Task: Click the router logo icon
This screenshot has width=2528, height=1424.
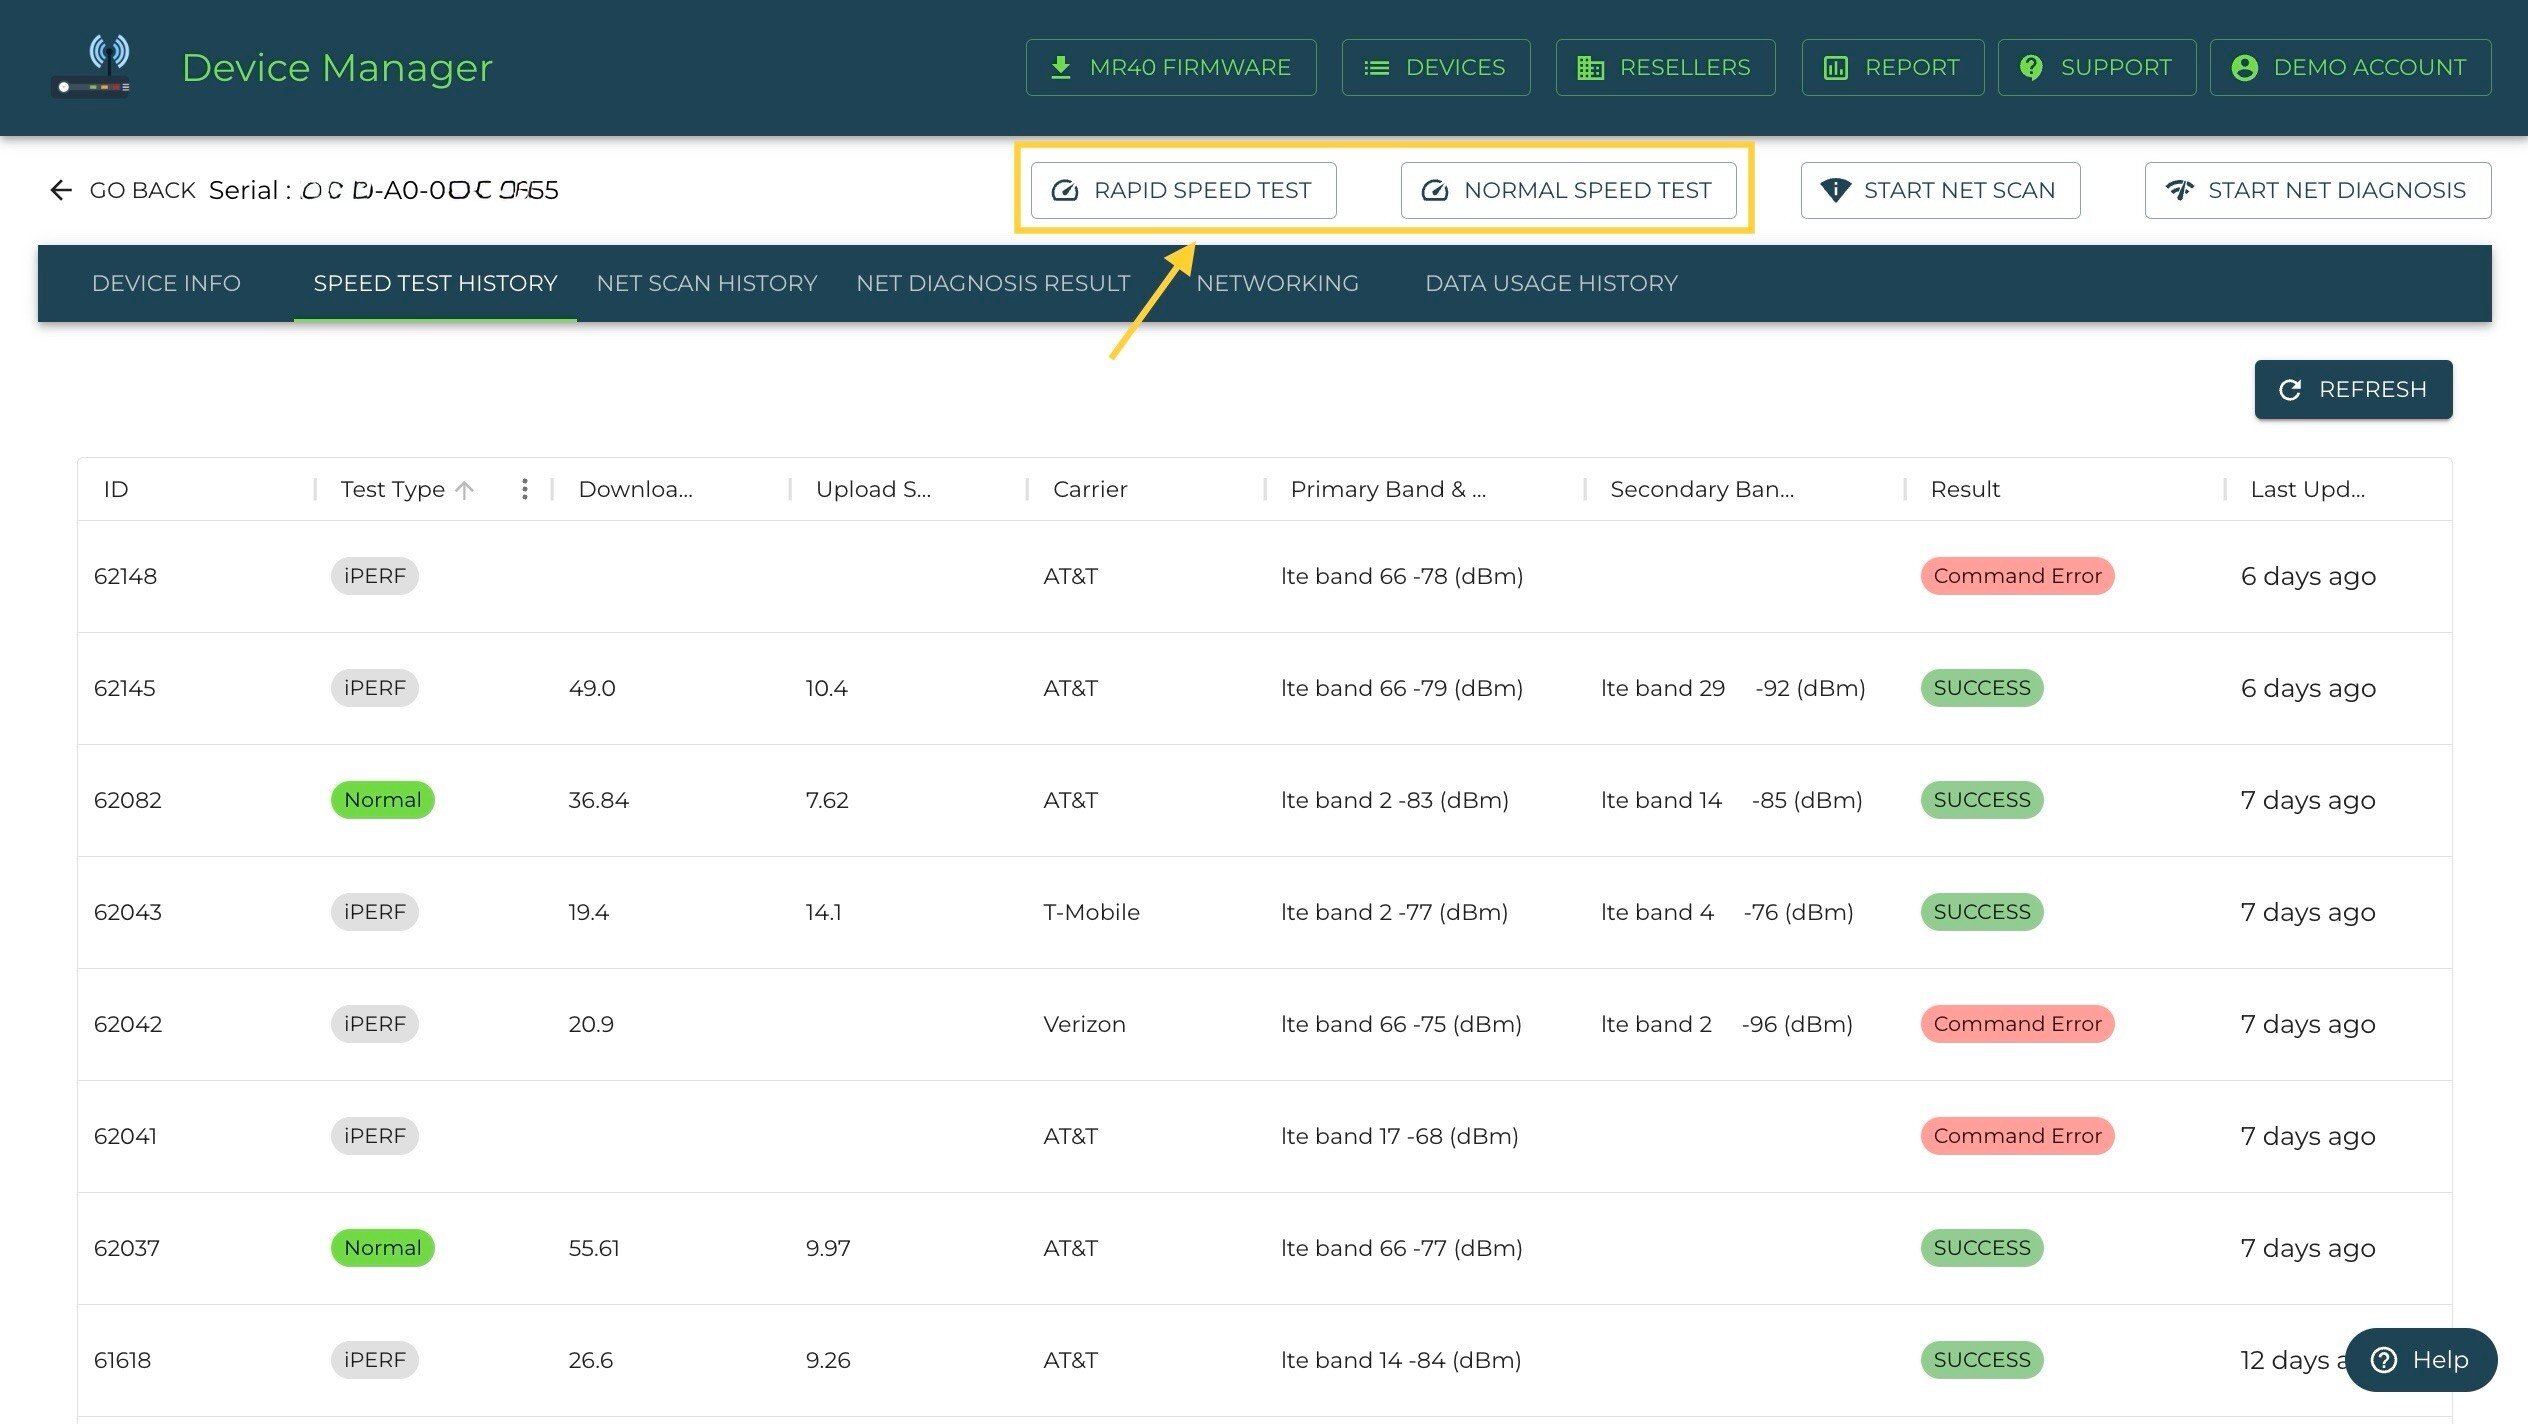Action: [x=92, y=67]
